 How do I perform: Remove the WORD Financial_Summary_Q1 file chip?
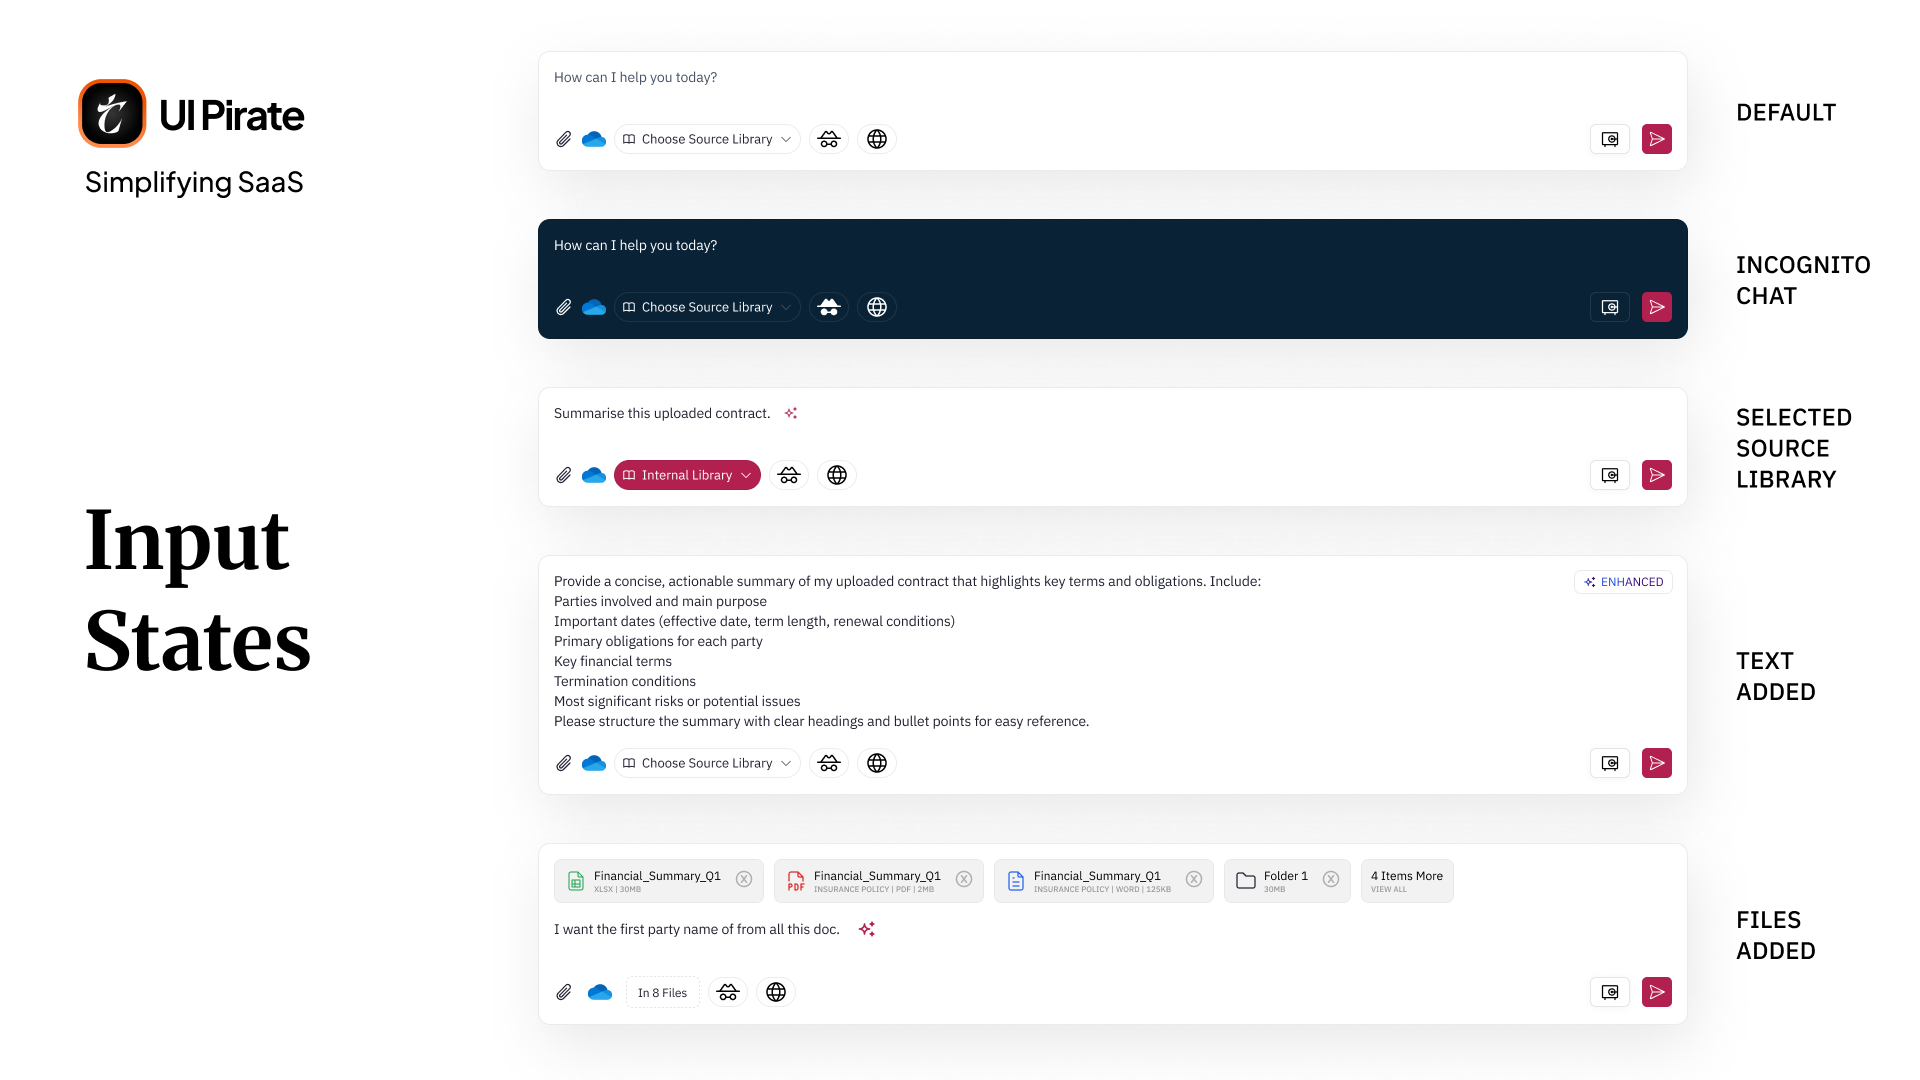[x=1194, y=879]
